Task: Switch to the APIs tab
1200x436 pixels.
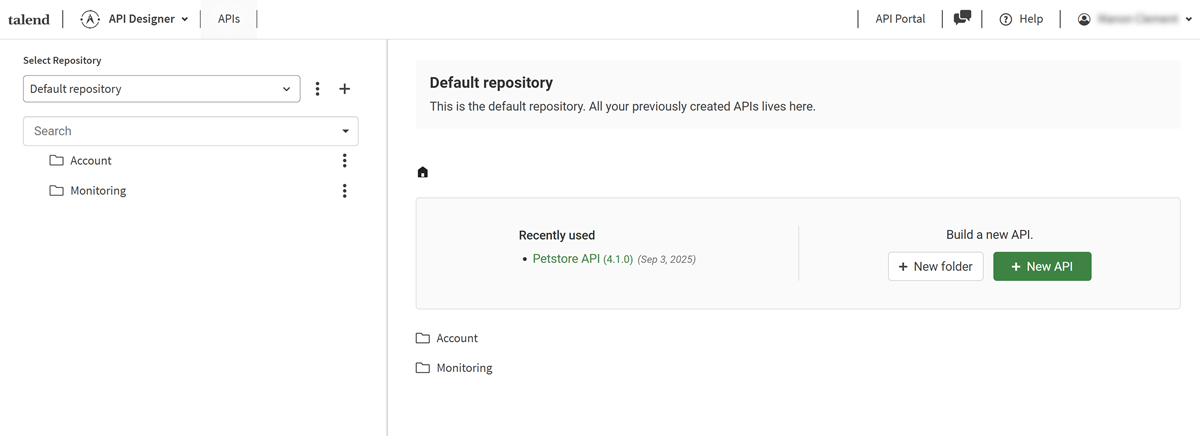Action: point(229,19)
